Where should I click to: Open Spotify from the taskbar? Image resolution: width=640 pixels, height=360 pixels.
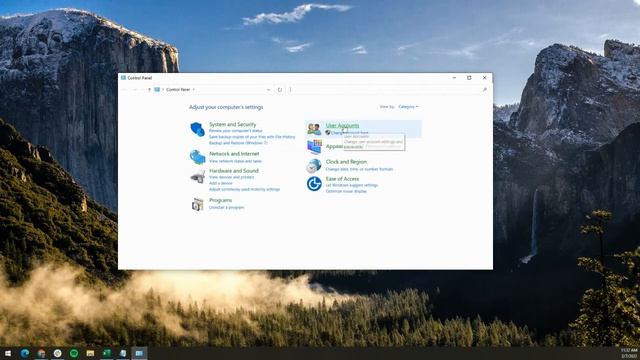click(x=74, y=353)
